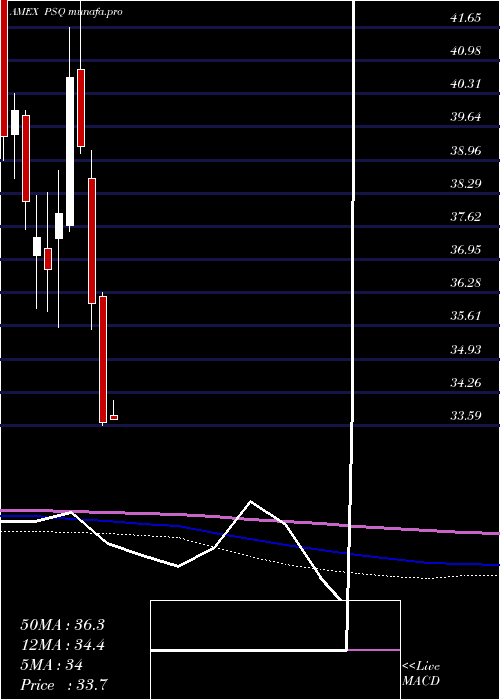This screenshot has width=500, height=700.
Task: Click the <<Live MACD label
Action: [x=421, y=674]
